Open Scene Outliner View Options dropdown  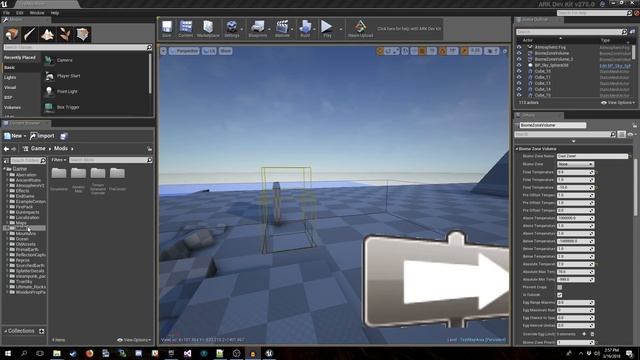coord(619,103)
